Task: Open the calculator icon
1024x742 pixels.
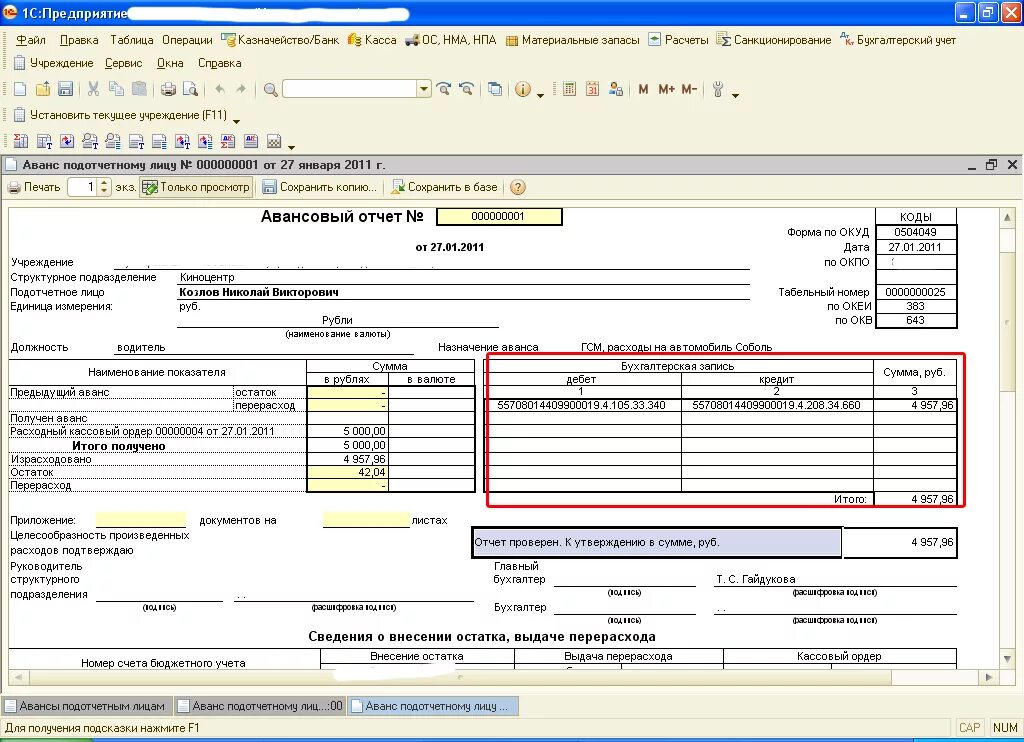Action: (569, 89)
